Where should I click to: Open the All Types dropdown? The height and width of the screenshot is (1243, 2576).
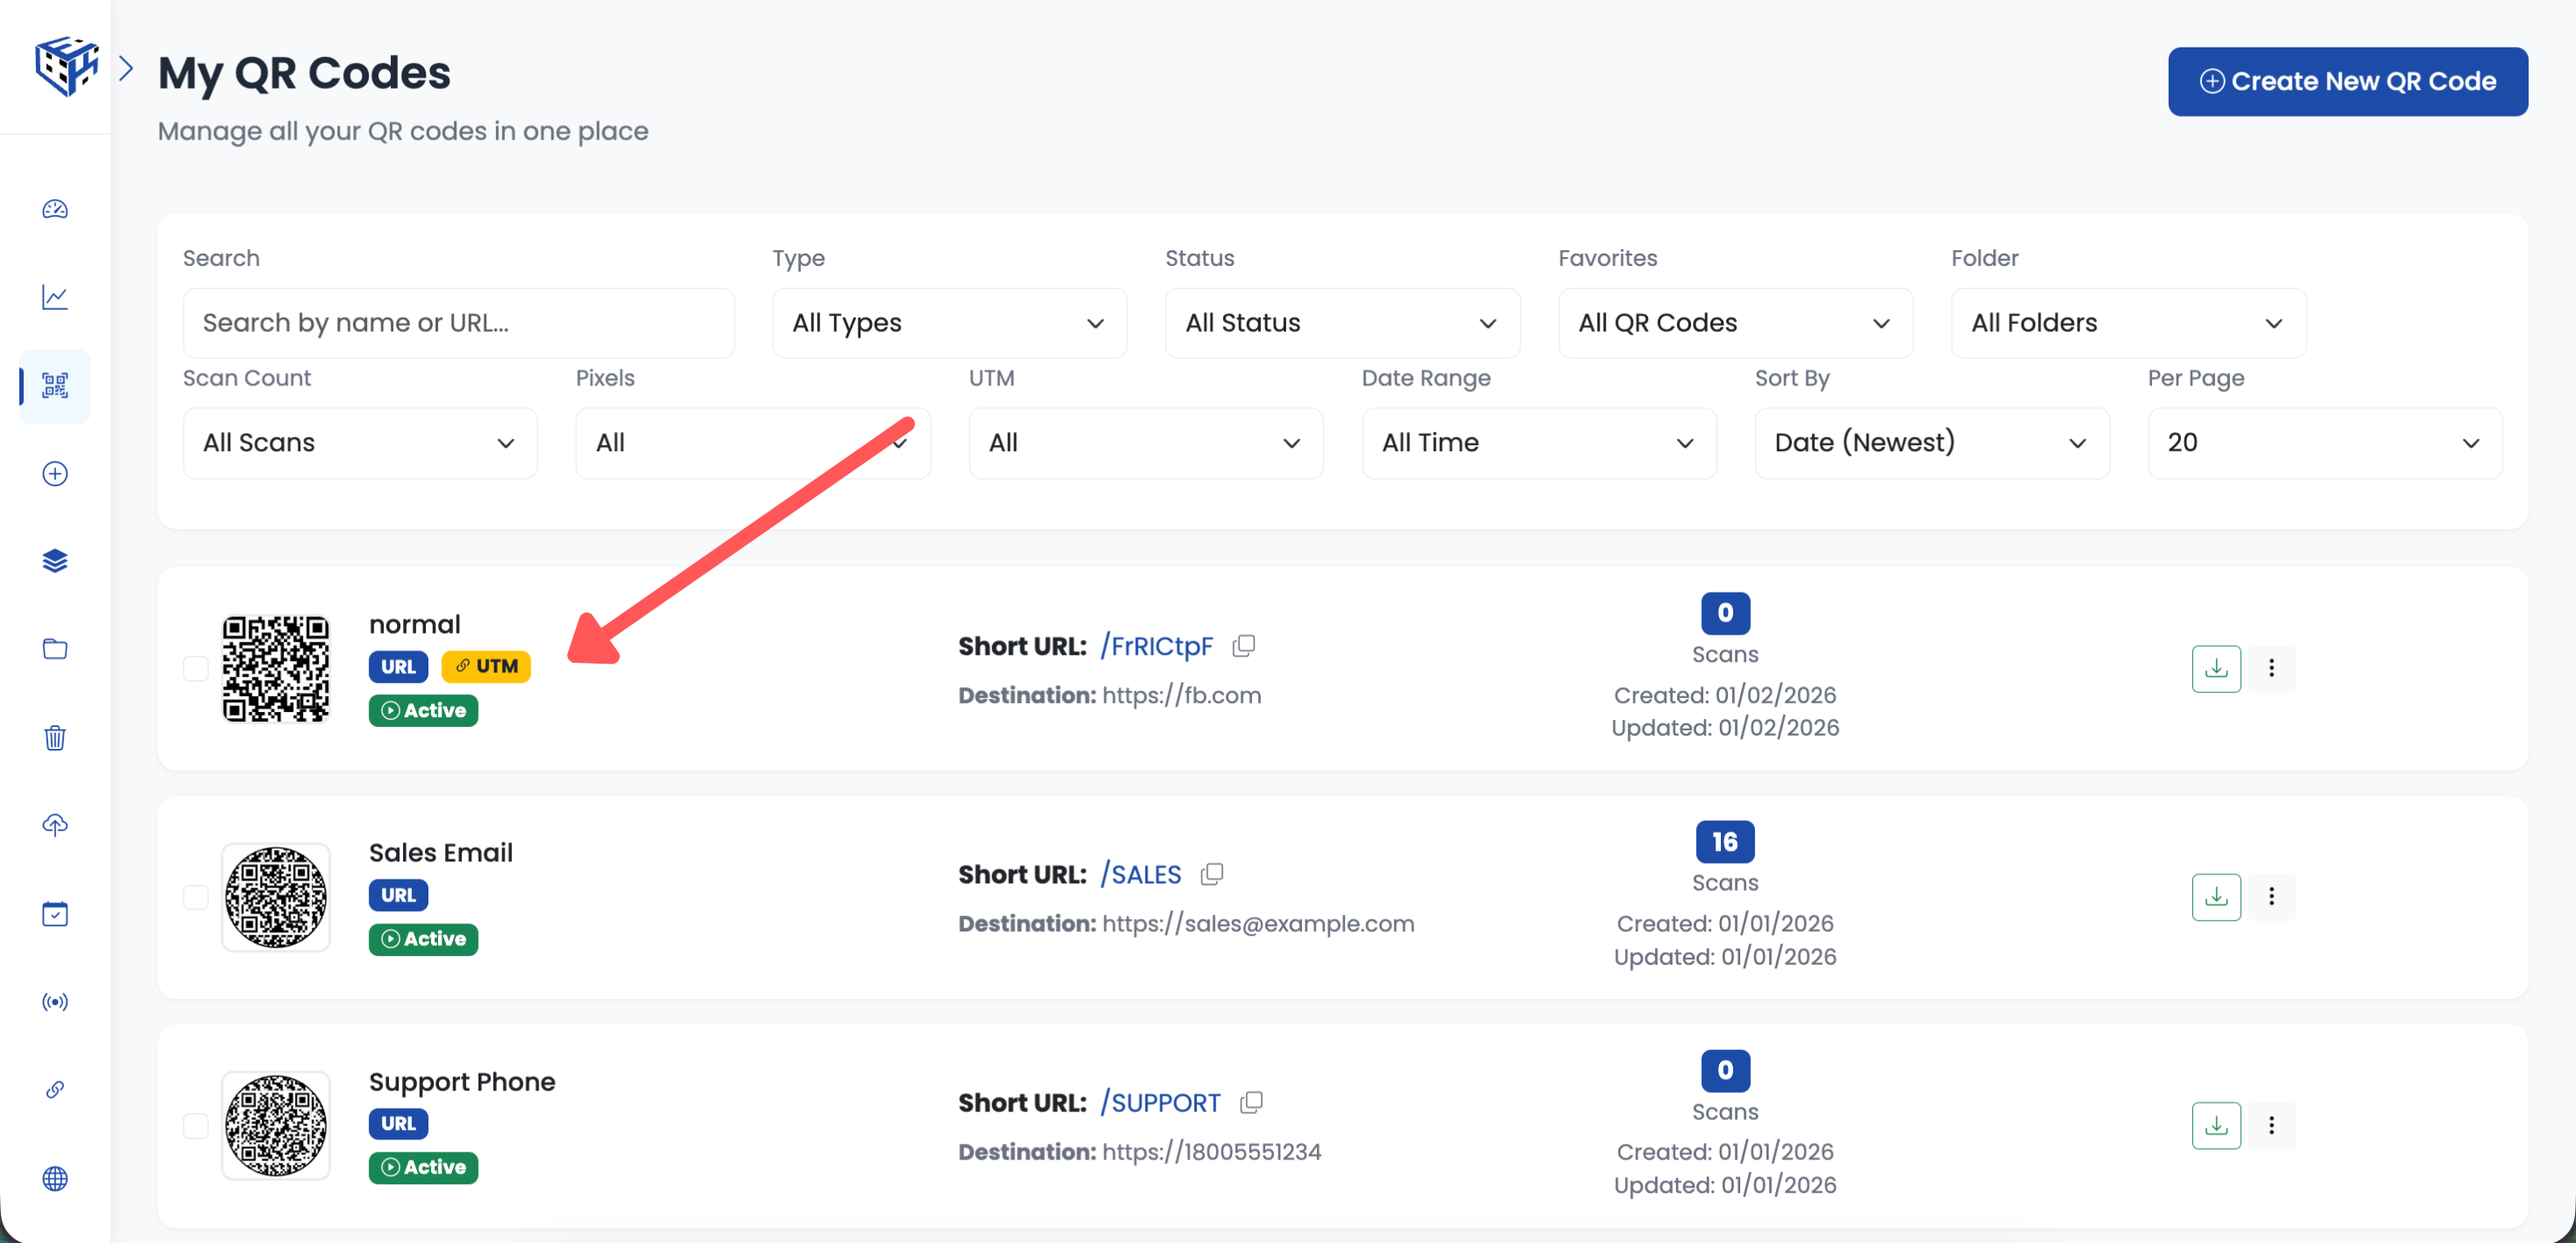[948, 323]
